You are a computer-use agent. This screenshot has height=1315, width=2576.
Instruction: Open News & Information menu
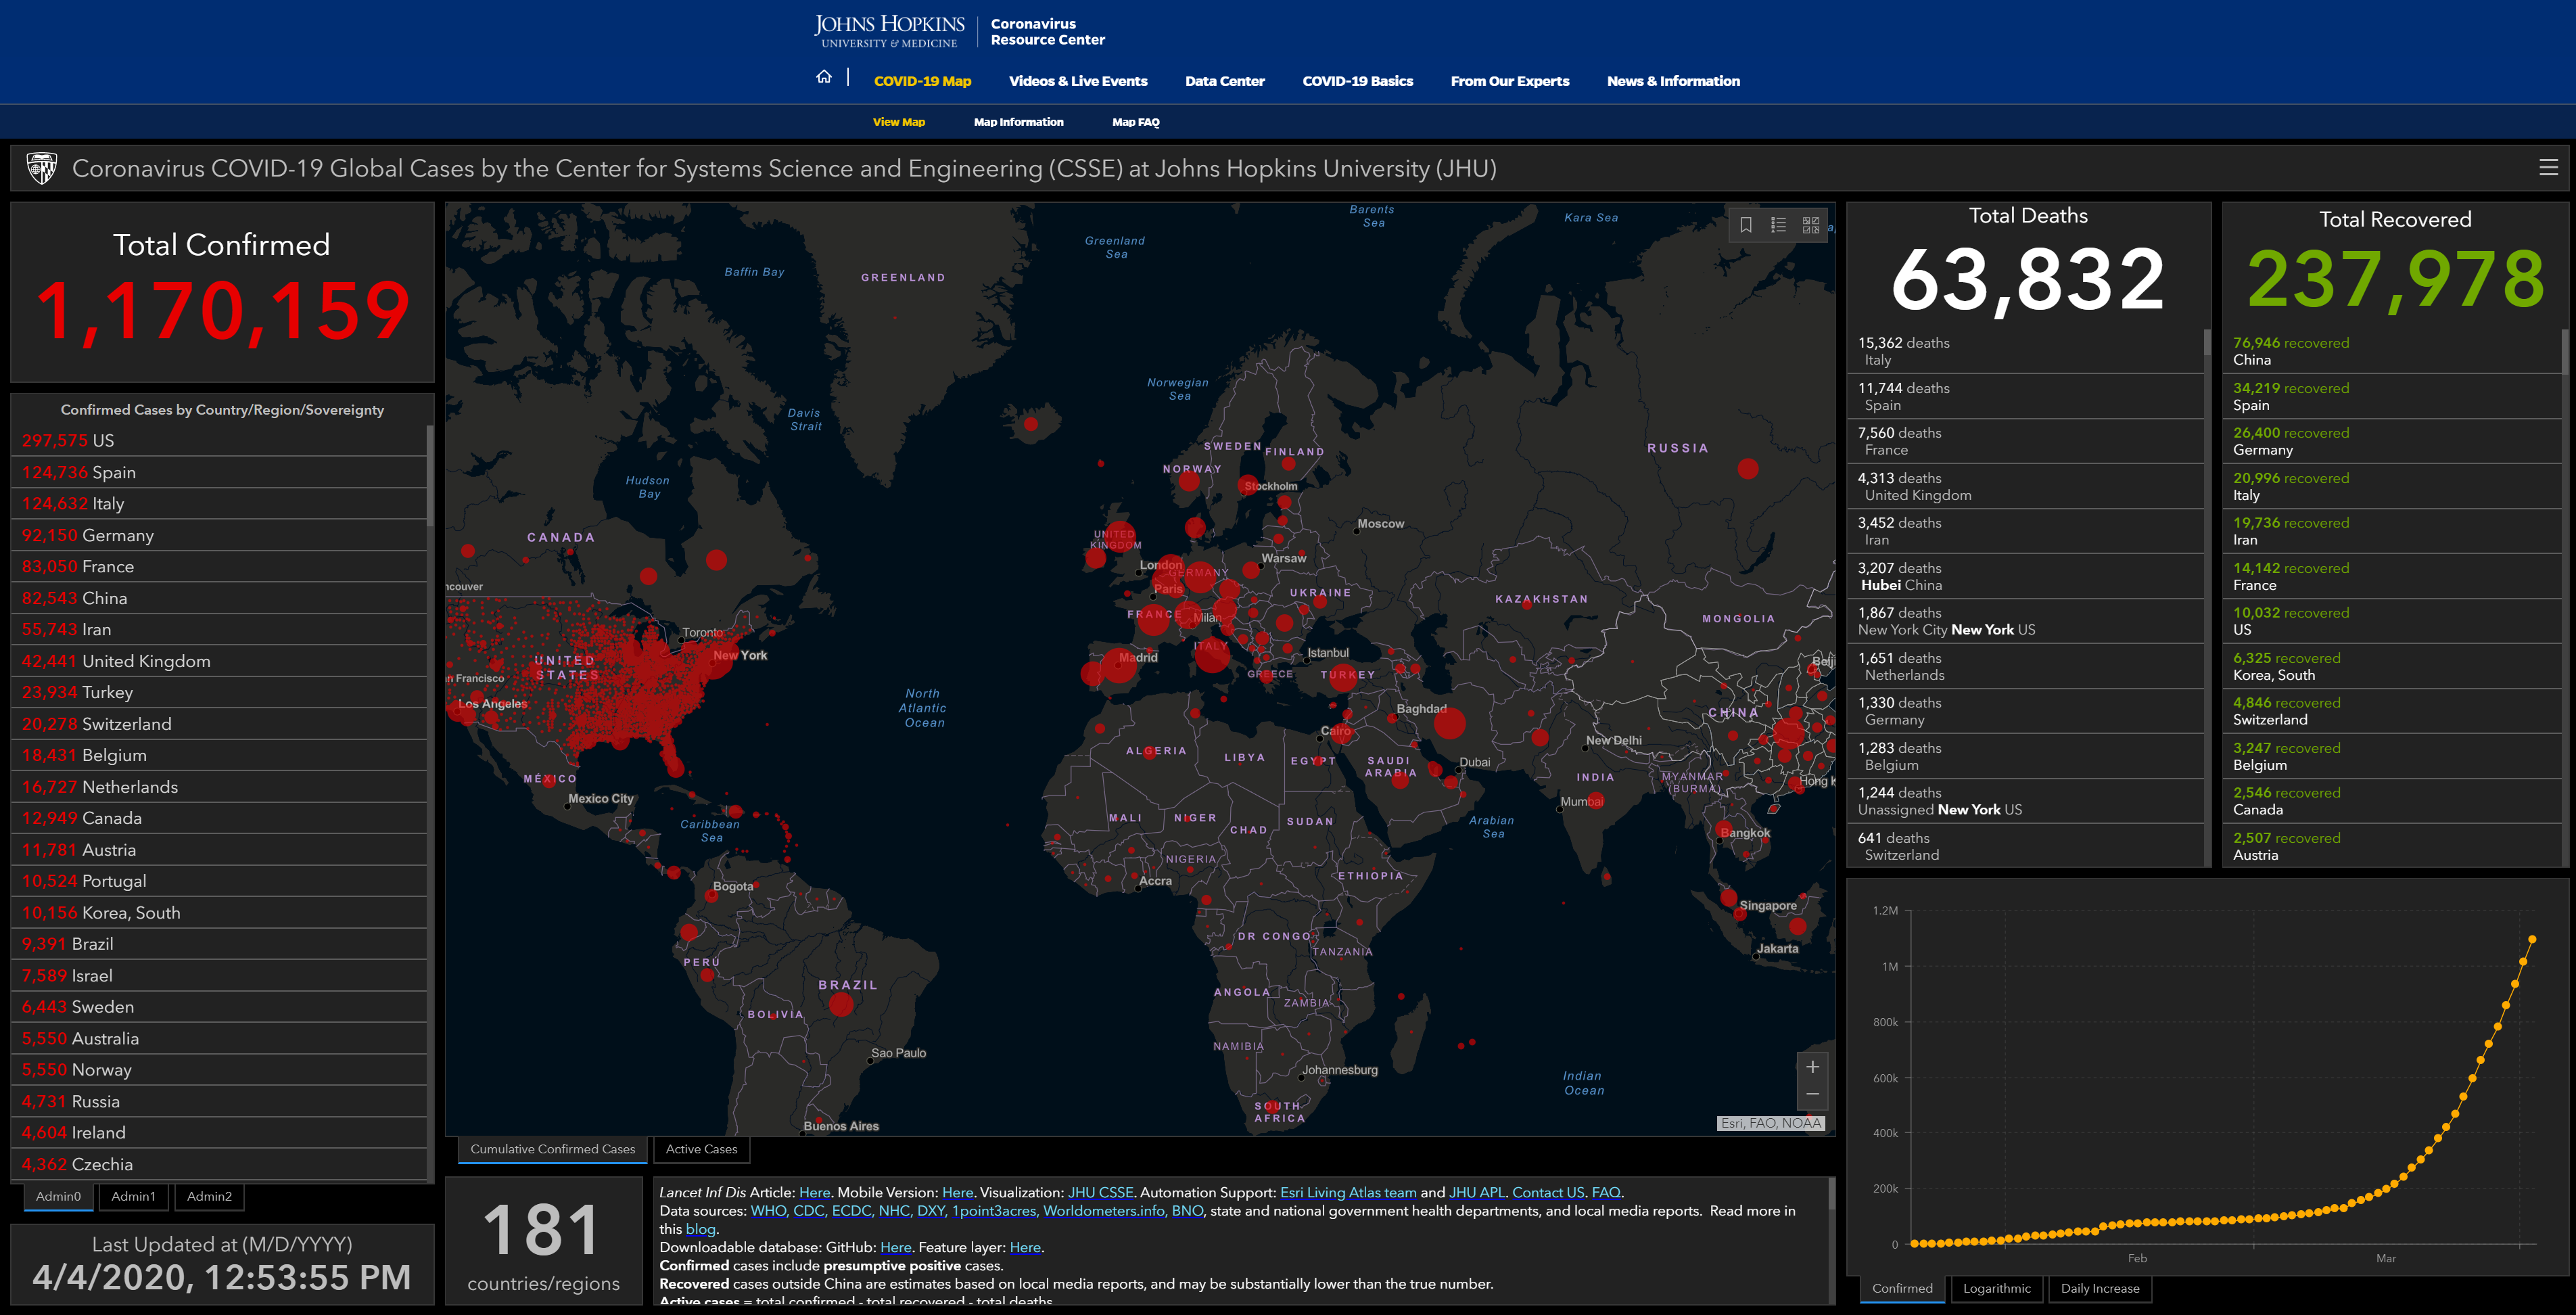(1673, 81)
